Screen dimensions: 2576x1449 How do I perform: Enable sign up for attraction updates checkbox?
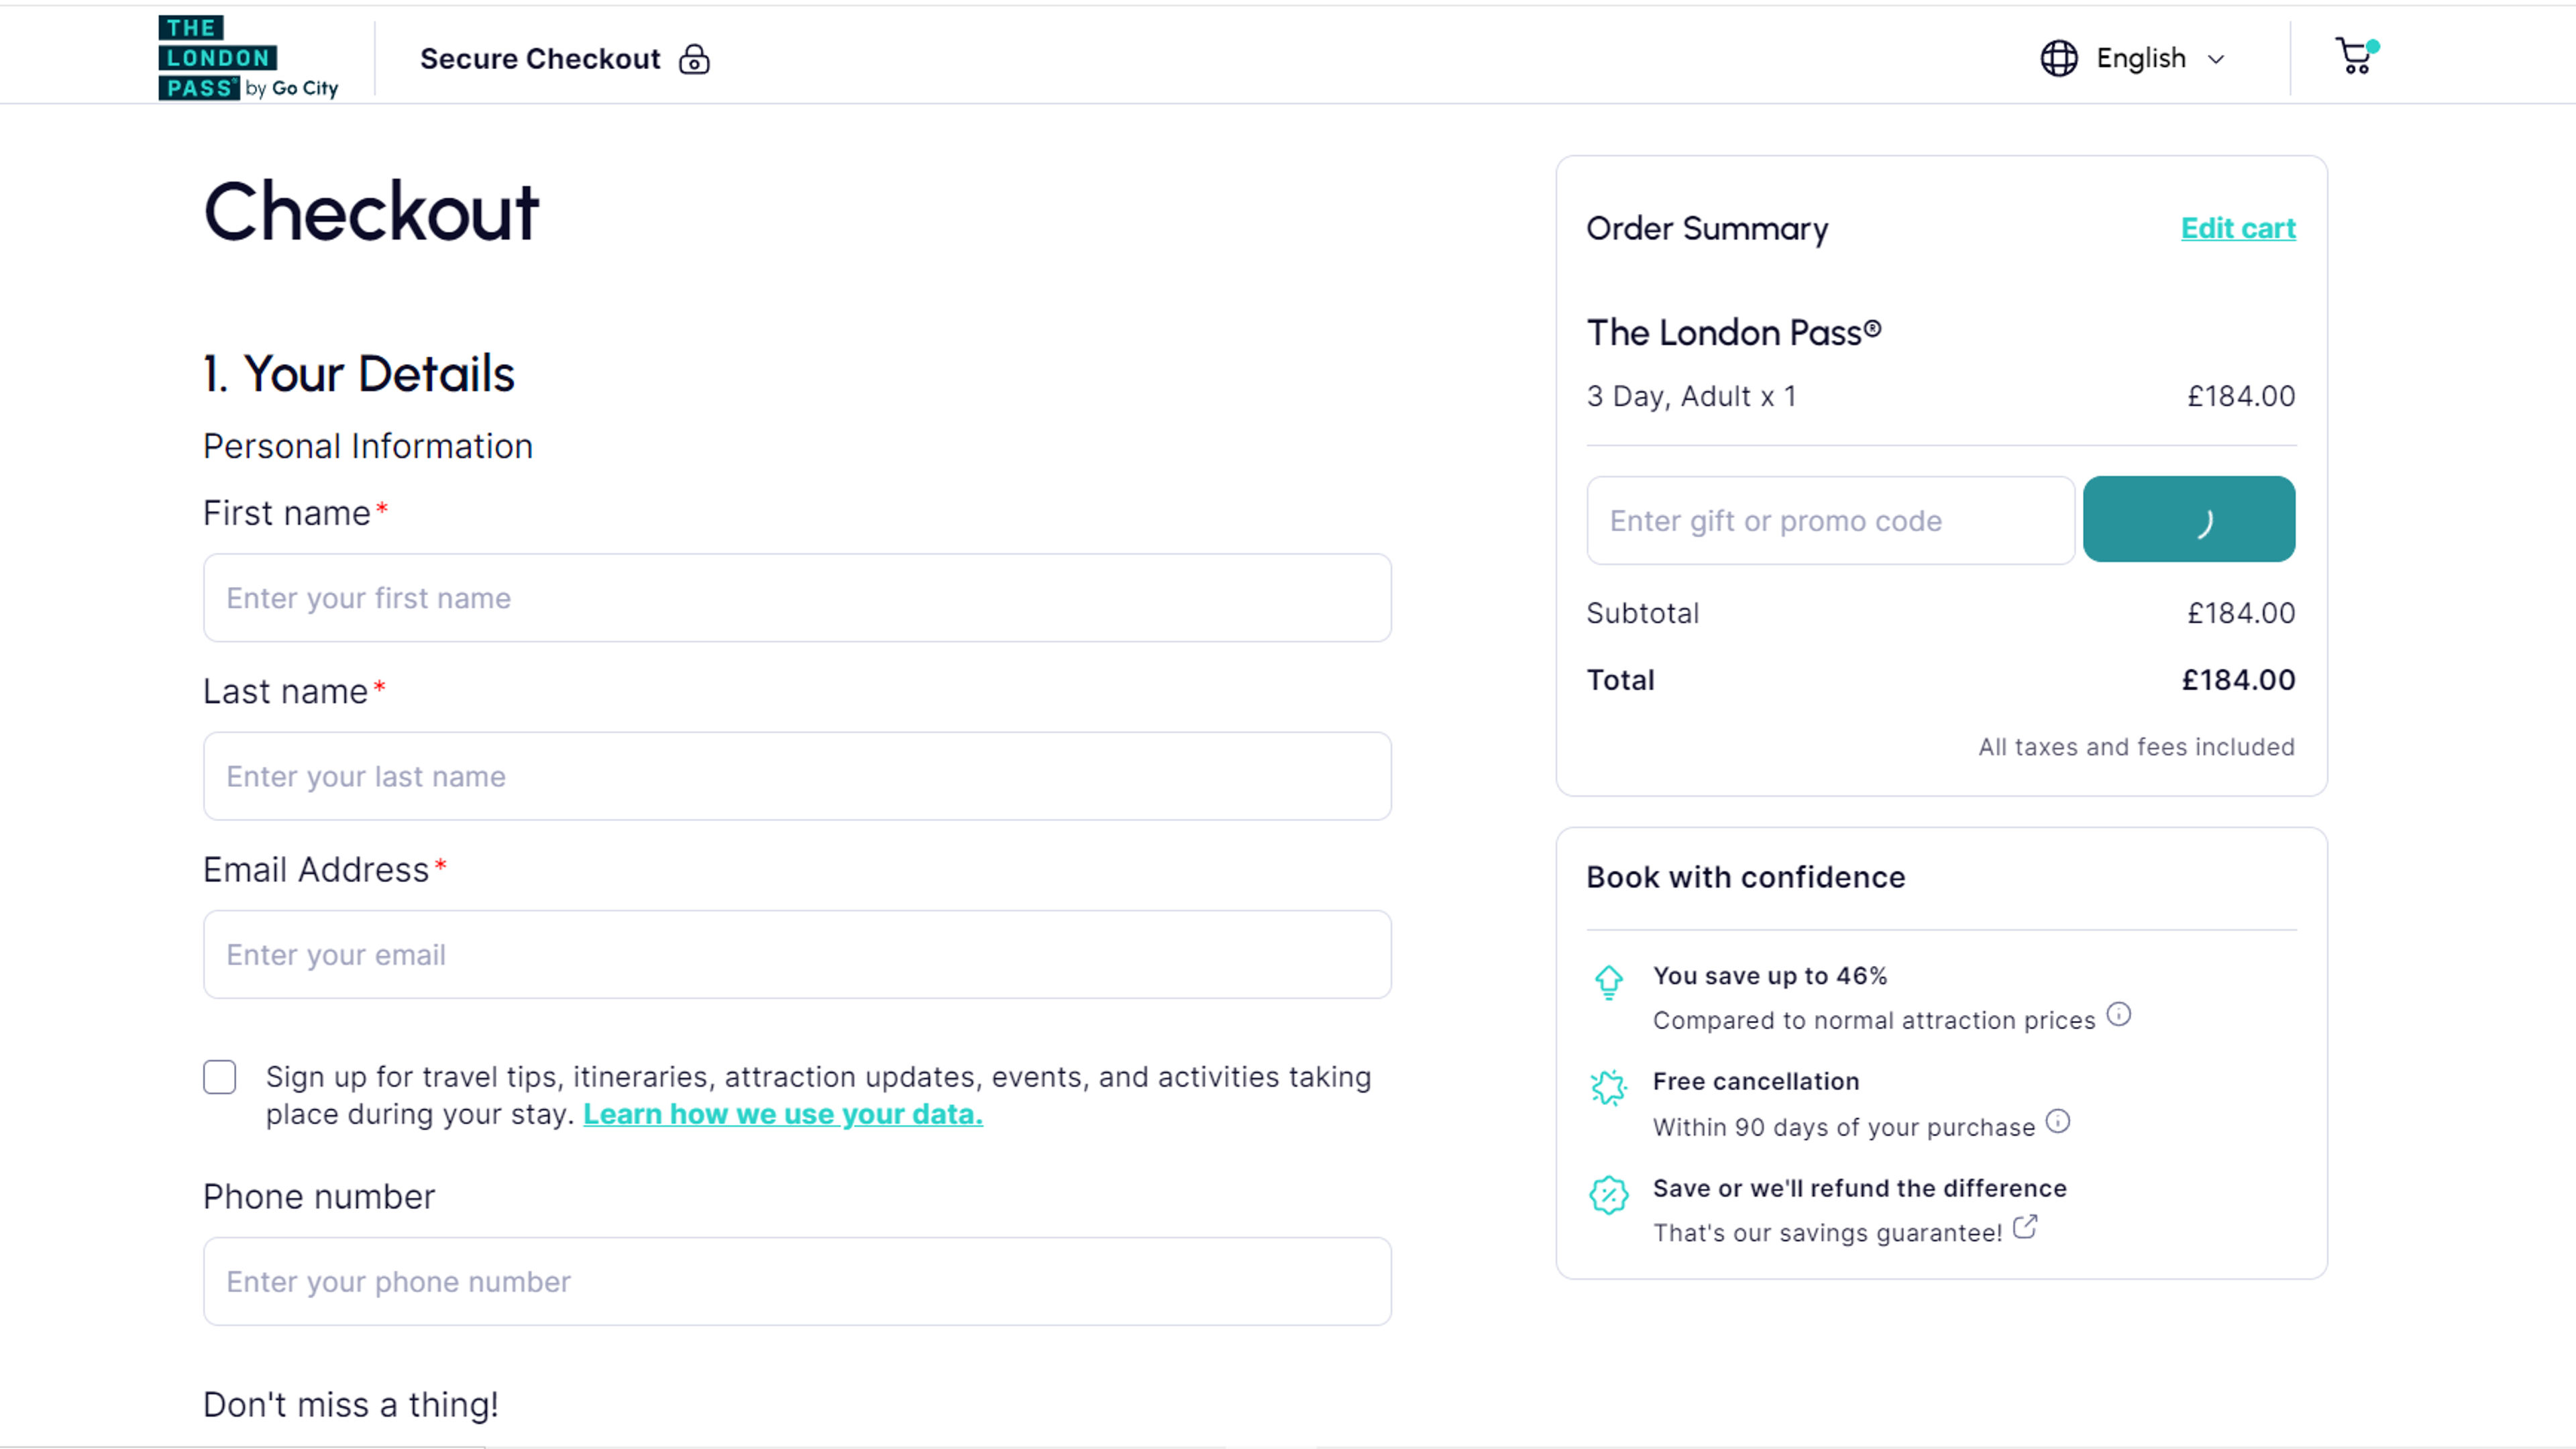(x=219, y=1076)
